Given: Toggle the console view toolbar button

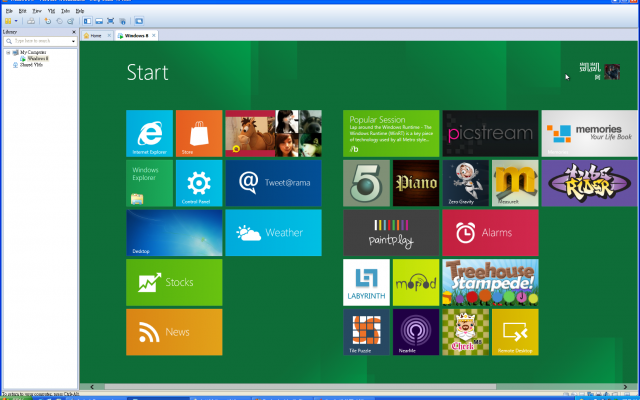Looking at the screenshot, I should (139, 21).
